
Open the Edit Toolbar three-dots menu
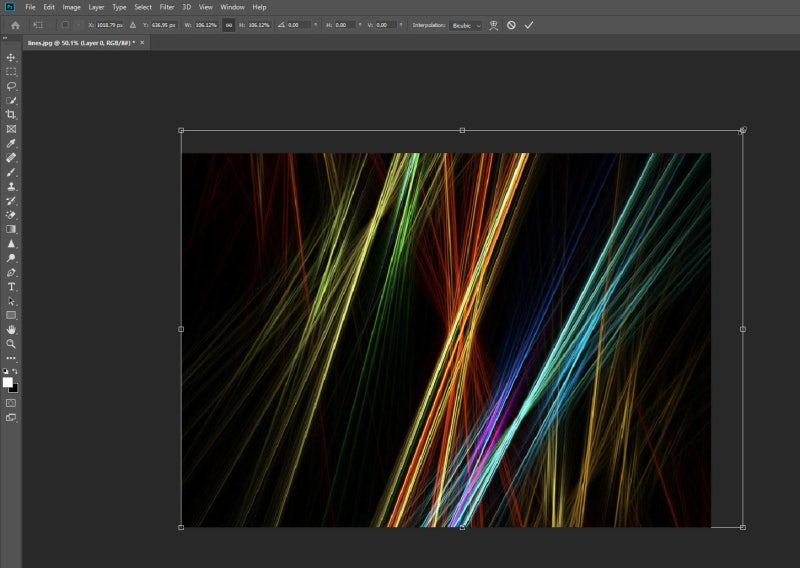click(x=11, y=358)
